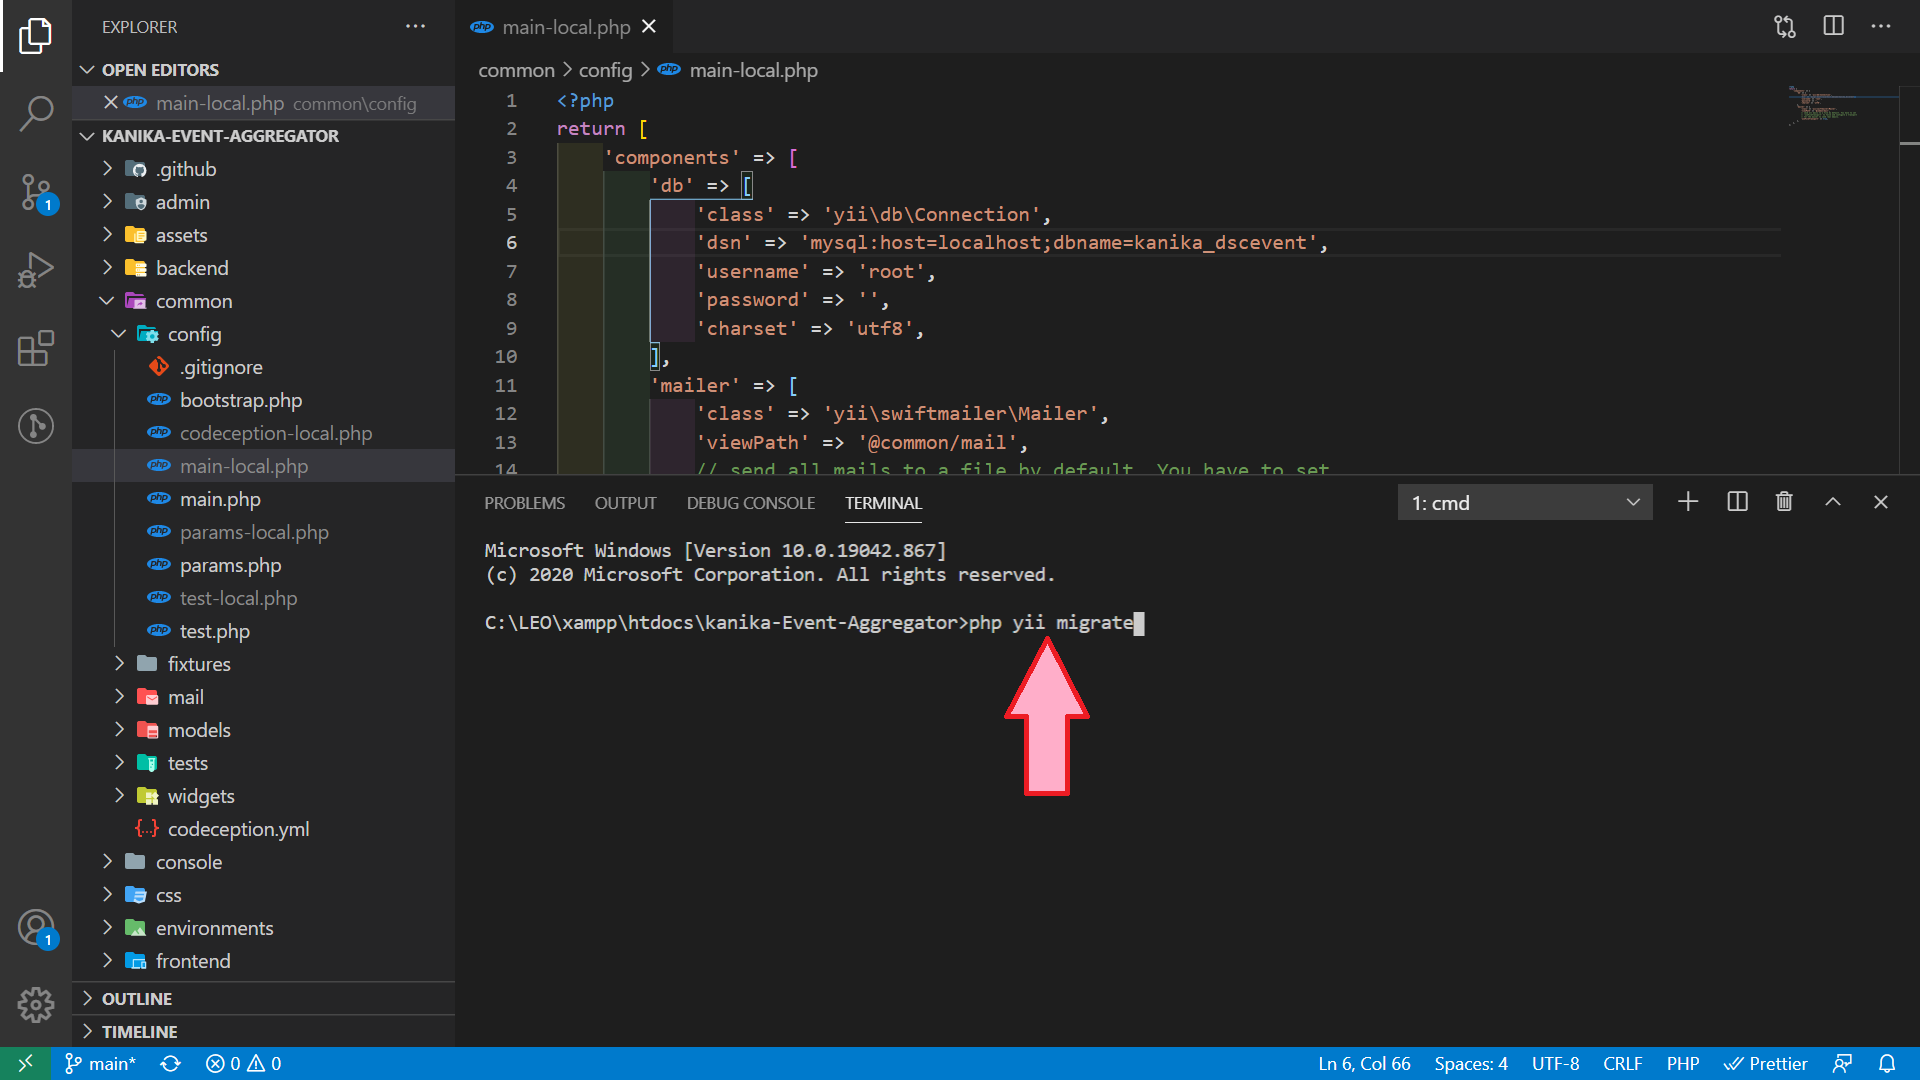Split the terminal panel
1920x1080 pixels.
[1737, 502]
